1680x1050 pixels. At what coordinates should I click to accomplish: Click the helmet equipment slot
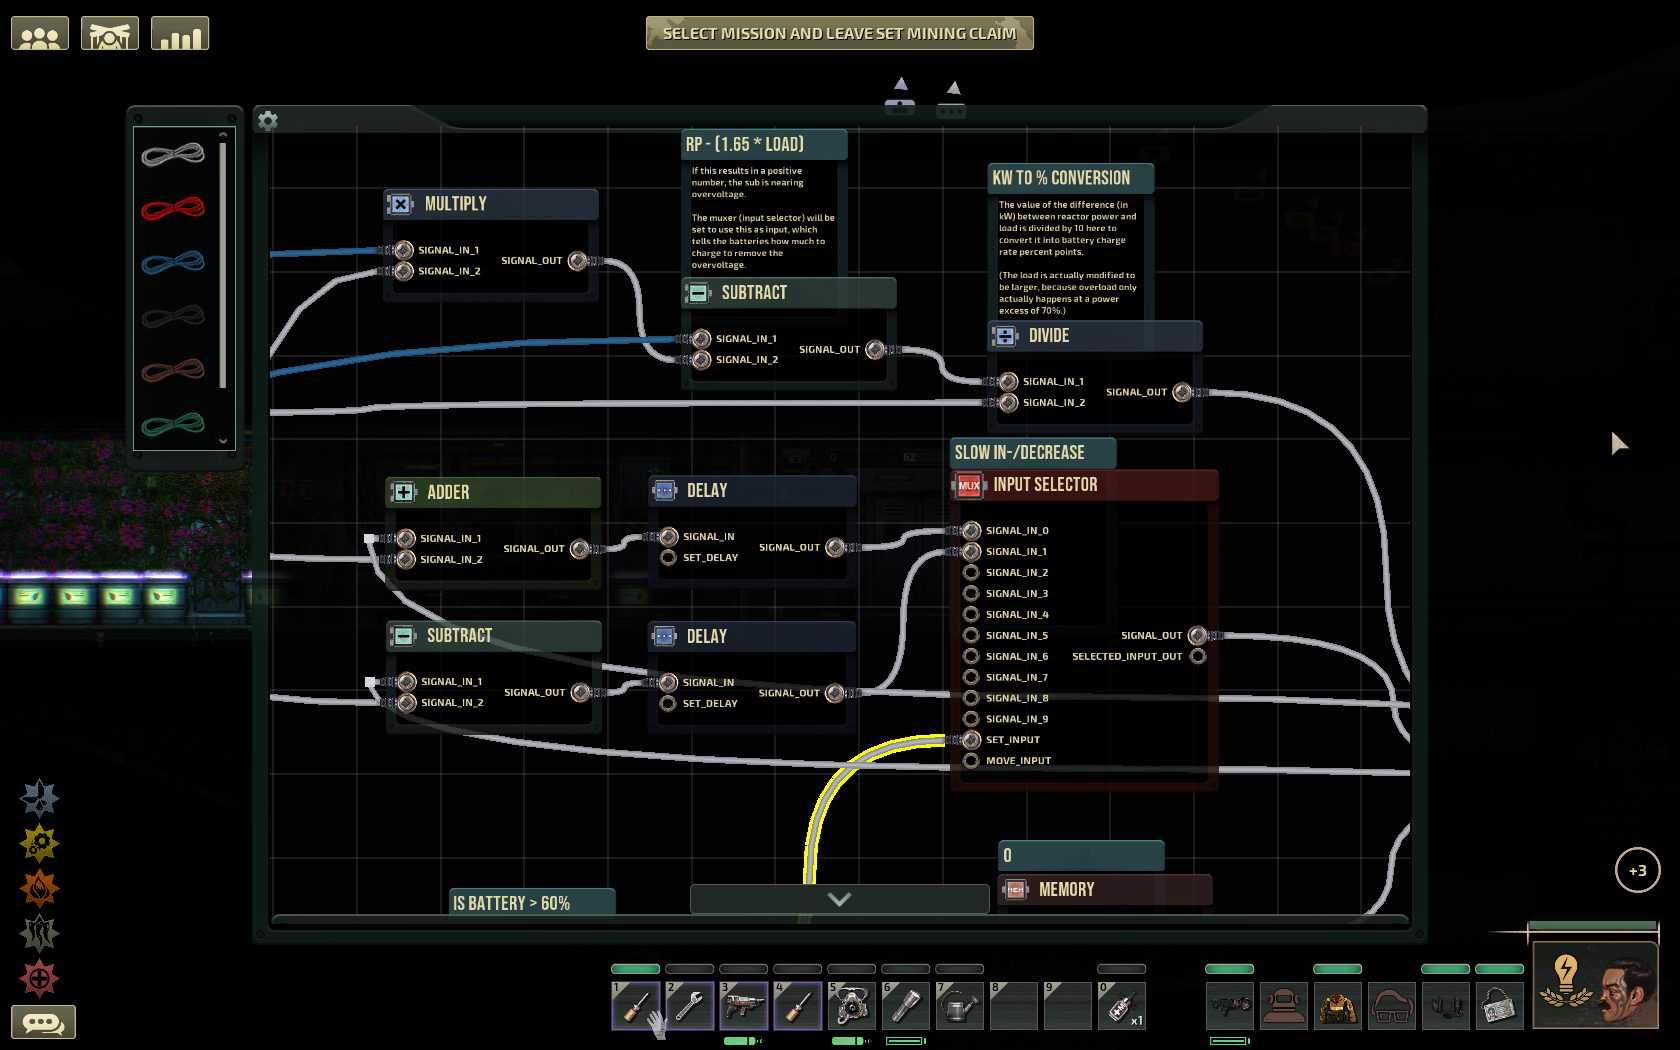[1284, 1005]
